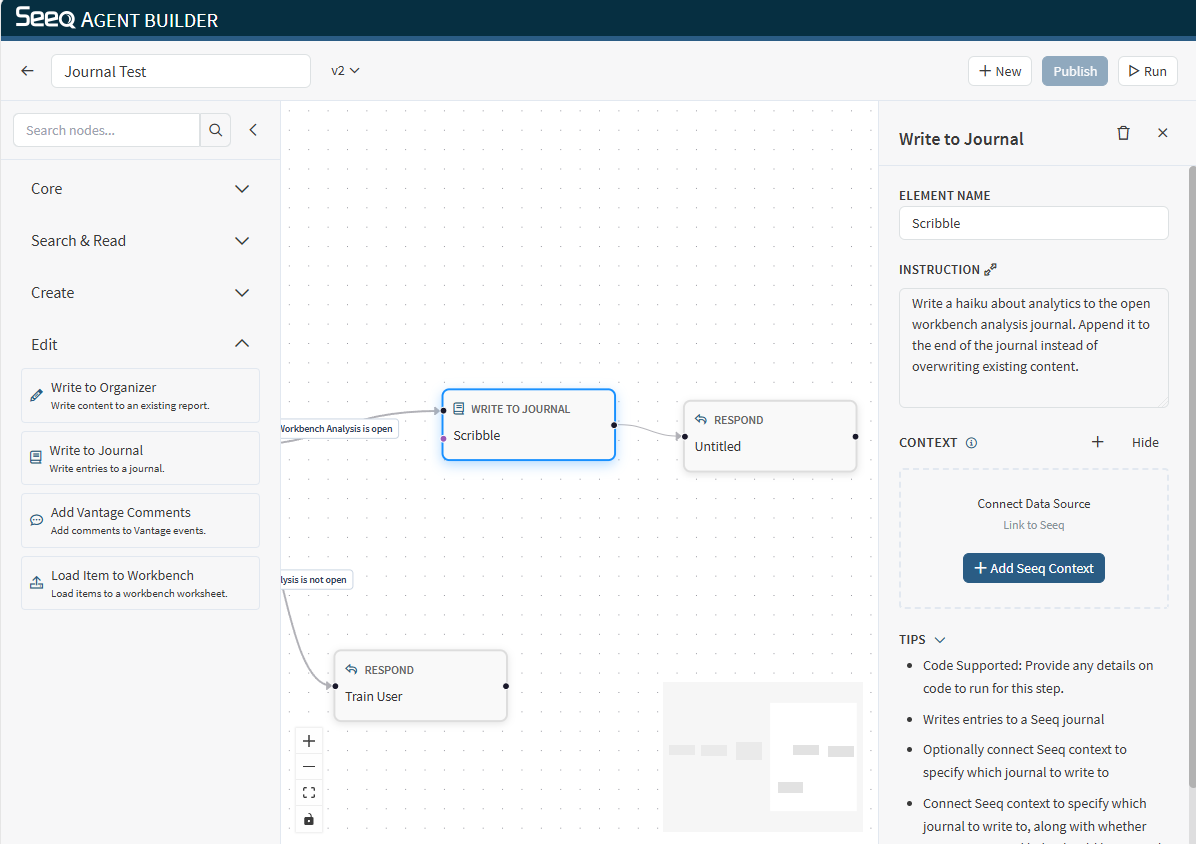Viewport: 1196px width, 844px height.
Task: Click the search magnifier icon in nodes panel
Action: [x=215, y=130]
